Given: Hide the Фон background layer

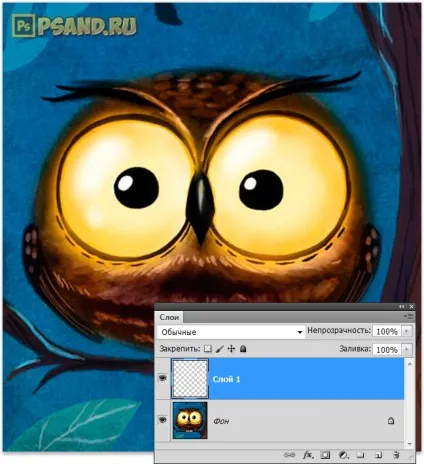Looking at the screenshot, I should 163,420.
